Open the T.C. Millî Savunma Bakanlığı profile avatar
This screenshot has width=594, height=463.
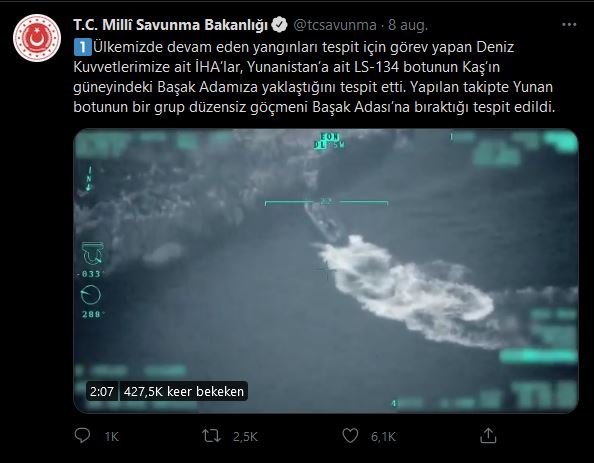coord(37,38)
